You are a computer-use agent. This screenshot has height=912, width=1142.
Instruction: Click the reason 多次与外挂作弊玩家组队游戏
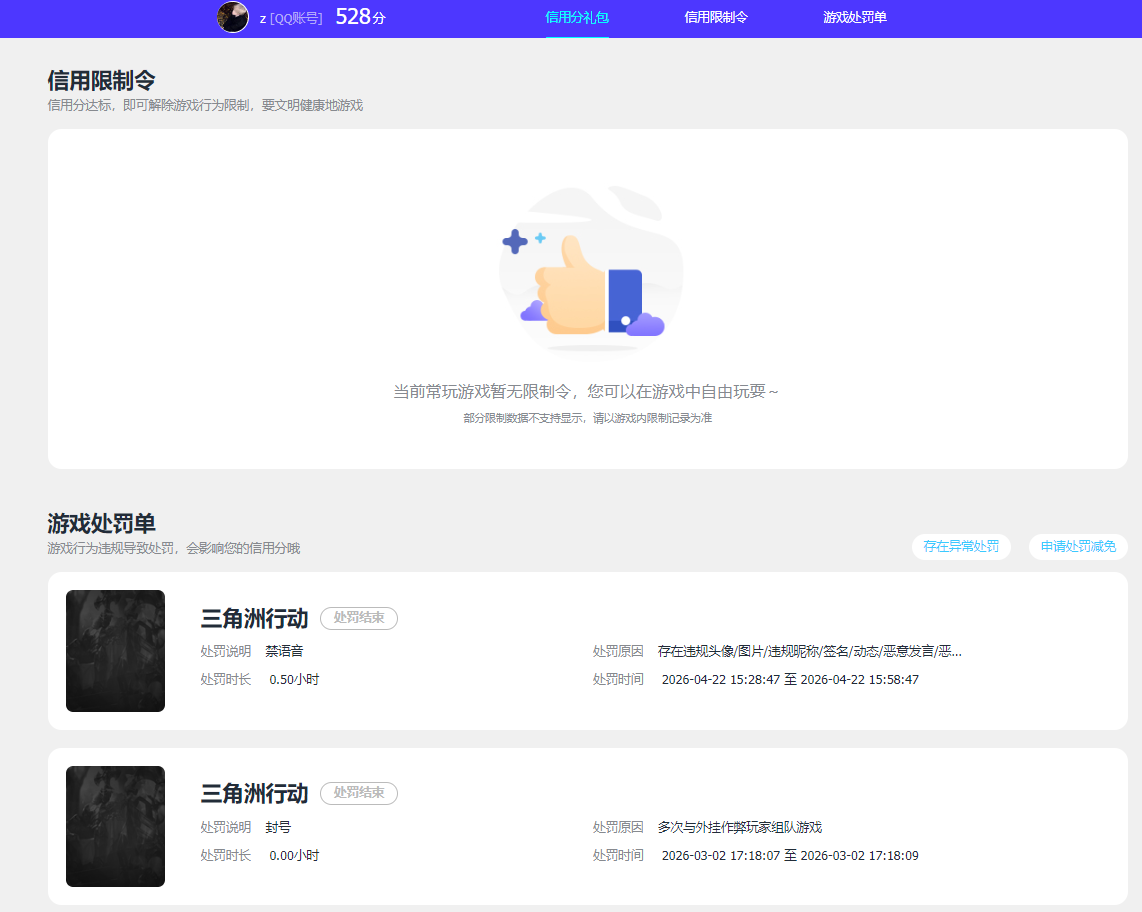point(739,828)
